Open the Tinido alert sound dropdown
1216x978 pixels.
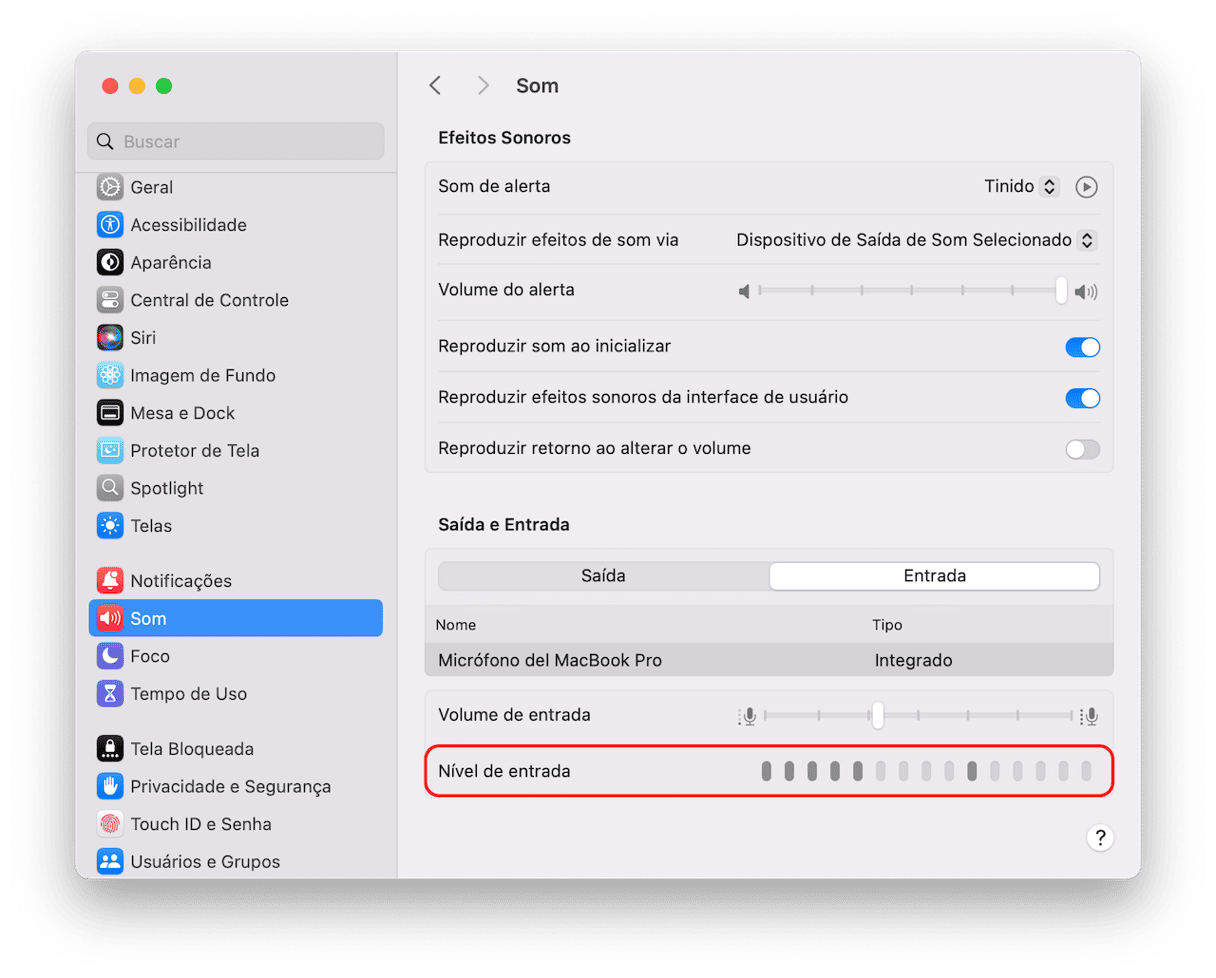point(1022,187)
